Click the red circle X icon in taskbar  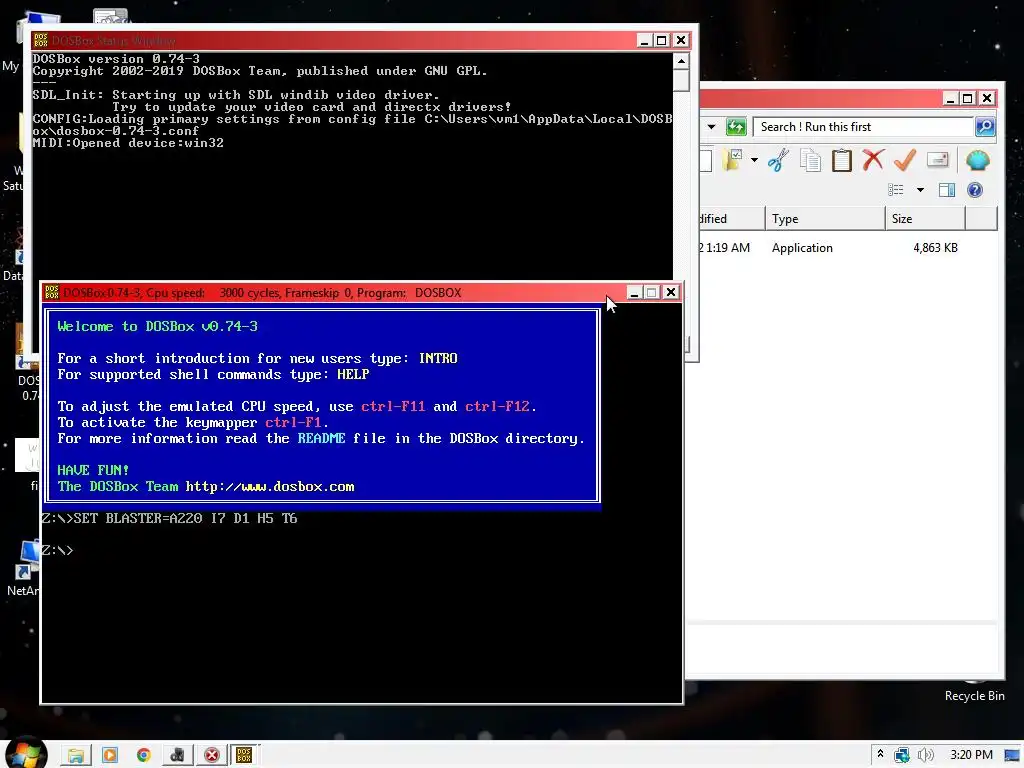(x=212, y=756)
